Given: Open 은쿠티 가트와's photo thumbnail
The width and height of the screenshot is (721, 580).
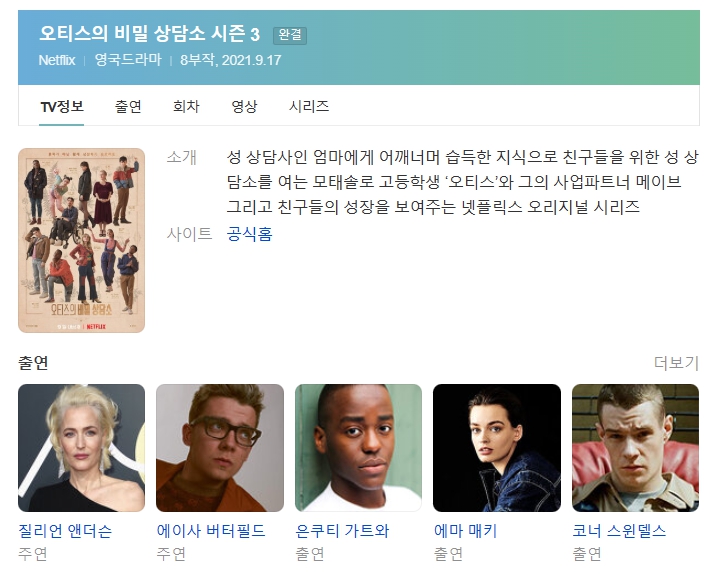Looking at the screenshot, I should point(358,448).
